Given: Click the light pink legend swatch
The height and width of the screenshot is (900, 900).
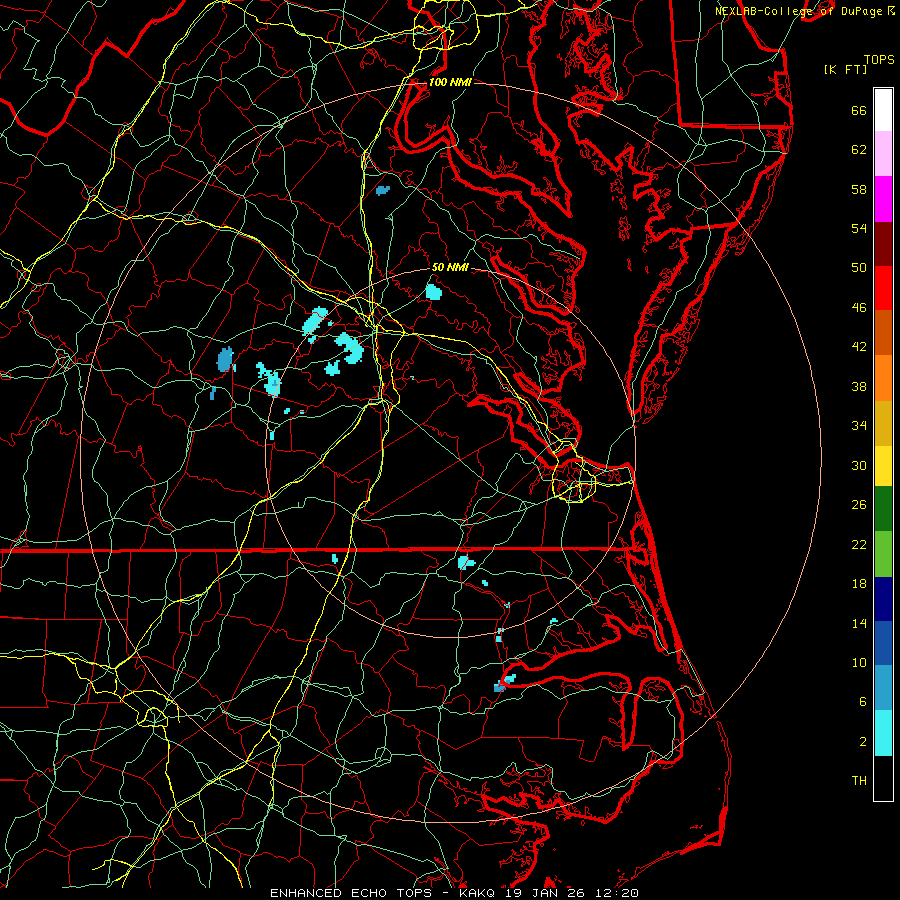Looking at the screenshot, I should pos(883,154).
